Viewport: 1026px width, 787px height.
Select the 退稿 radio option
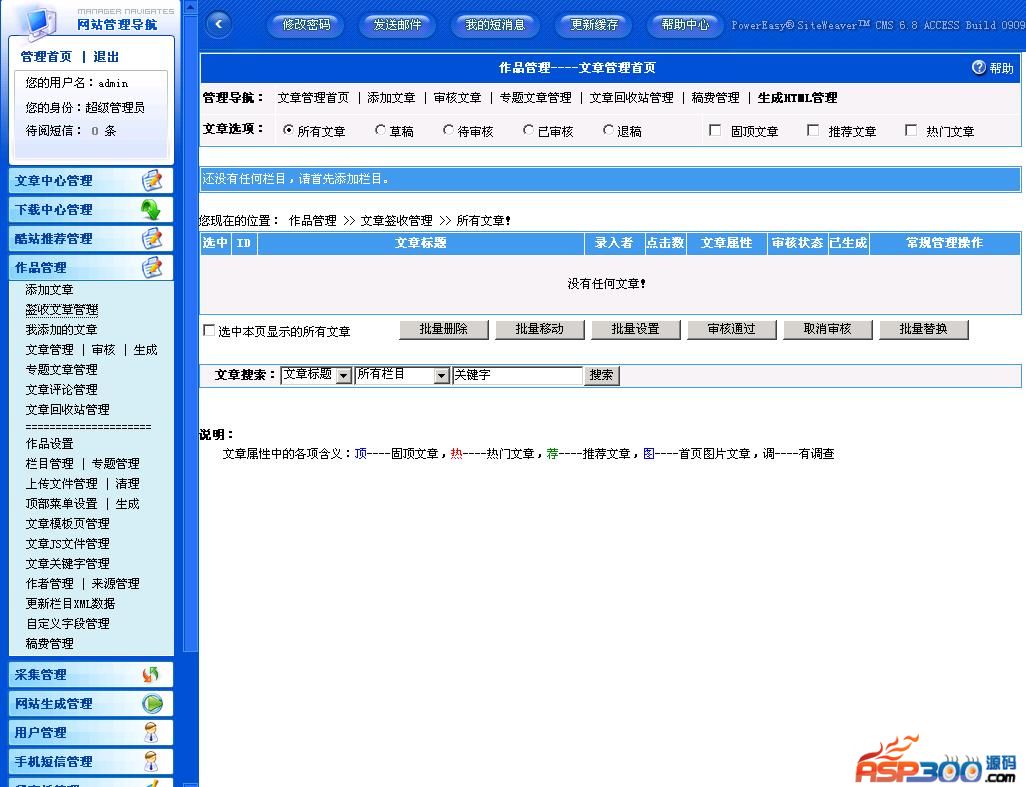[x=608, y=130]
